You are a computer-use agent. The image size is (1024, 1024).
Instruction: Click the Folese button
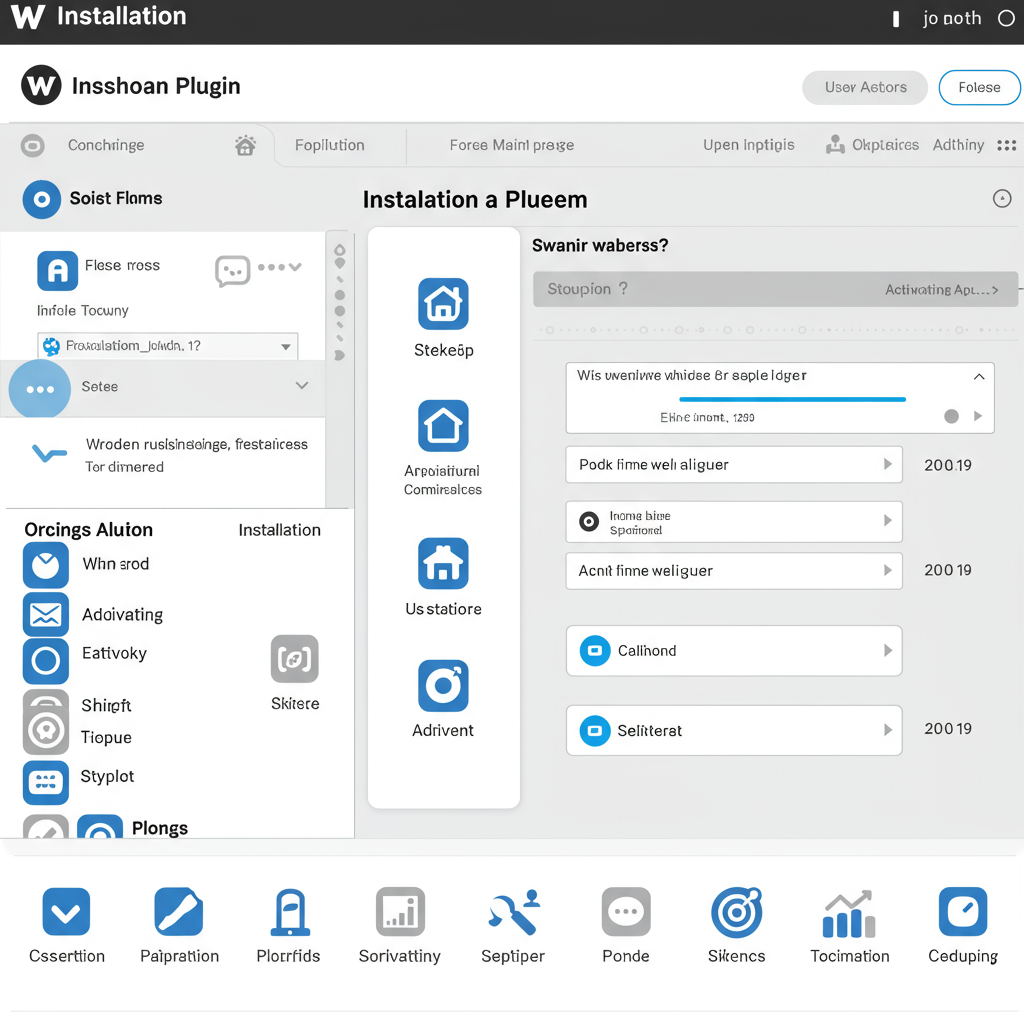tap(979, 87)
